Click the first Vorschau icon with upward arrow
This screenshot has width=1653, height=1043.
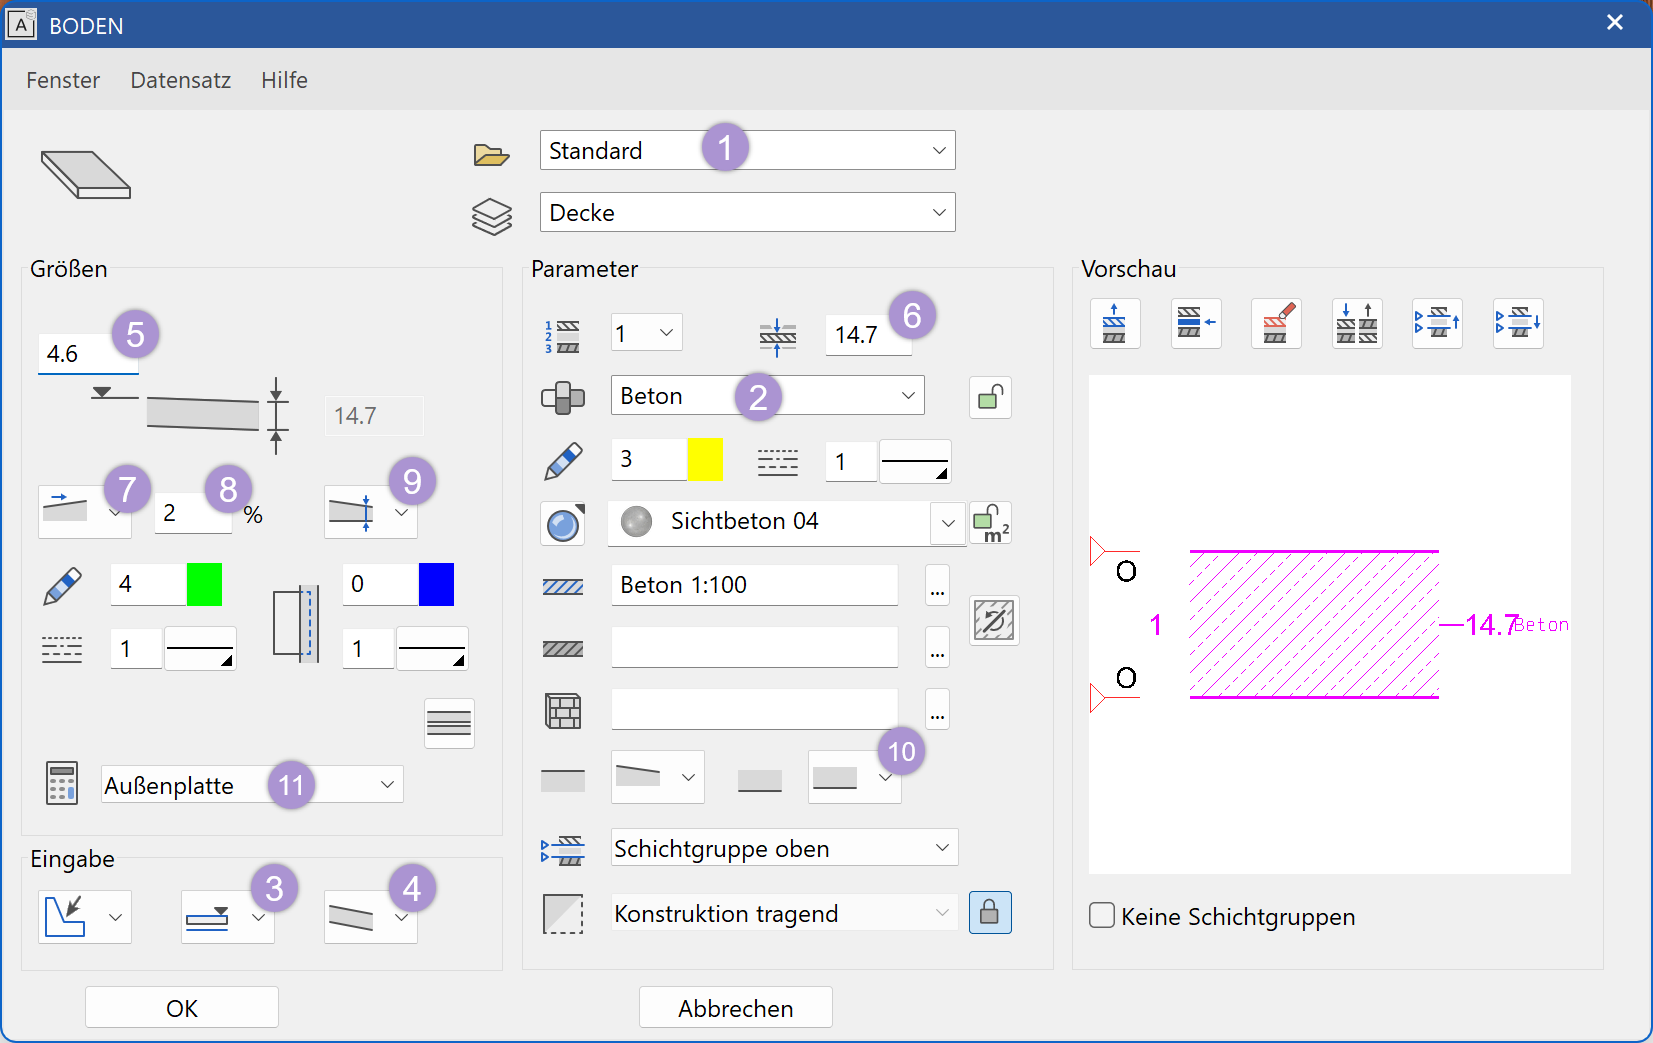tap(1114, 323)
